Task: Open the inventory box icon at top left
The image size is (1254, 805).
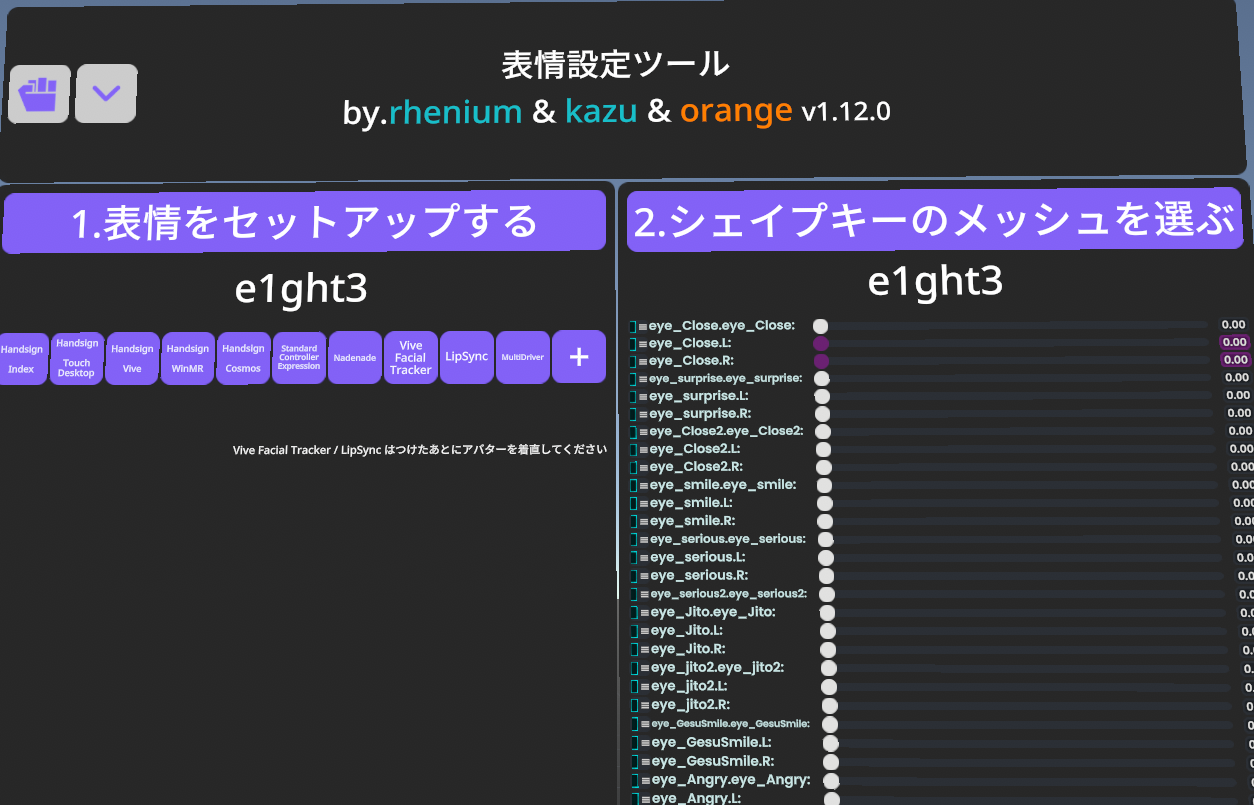Action: click(39, 94)
